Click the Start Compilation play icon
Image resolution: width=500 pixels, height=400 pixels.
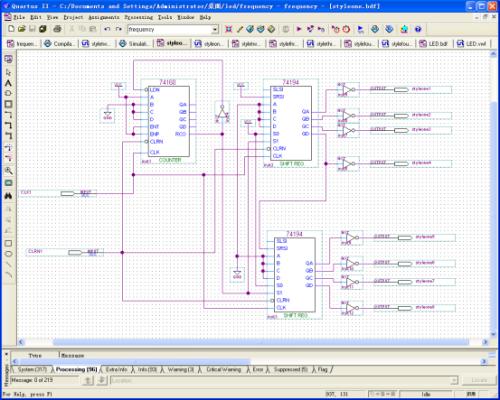point(299,29)
